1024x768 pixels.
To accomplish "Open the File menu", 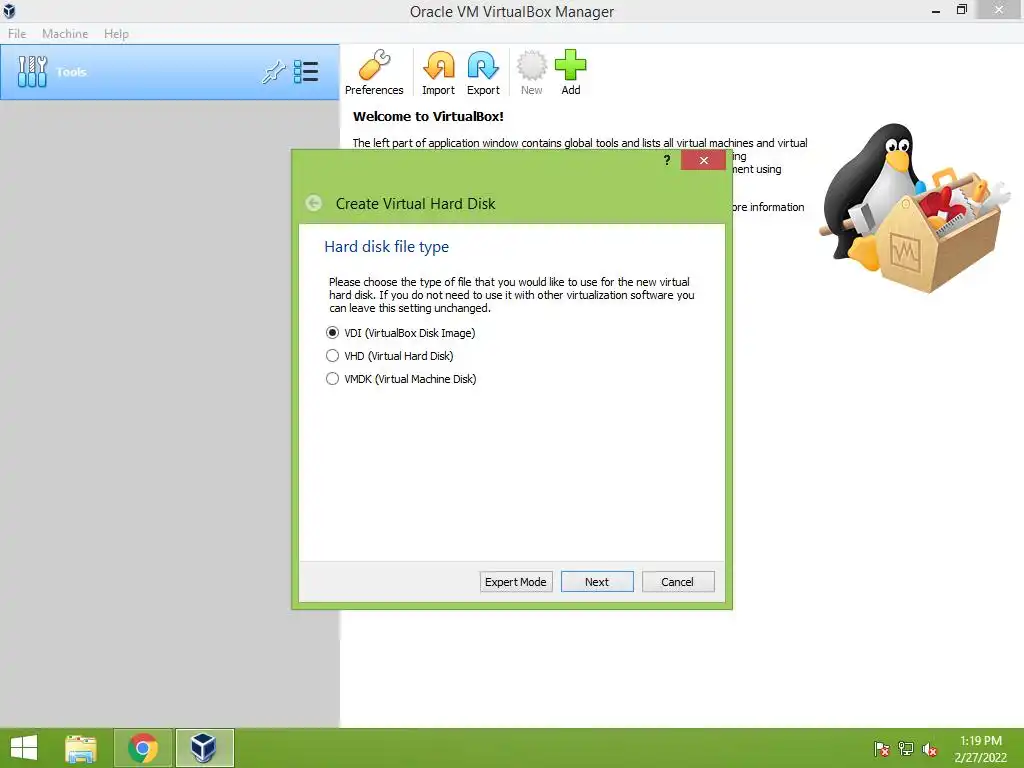I will point(17,33).
